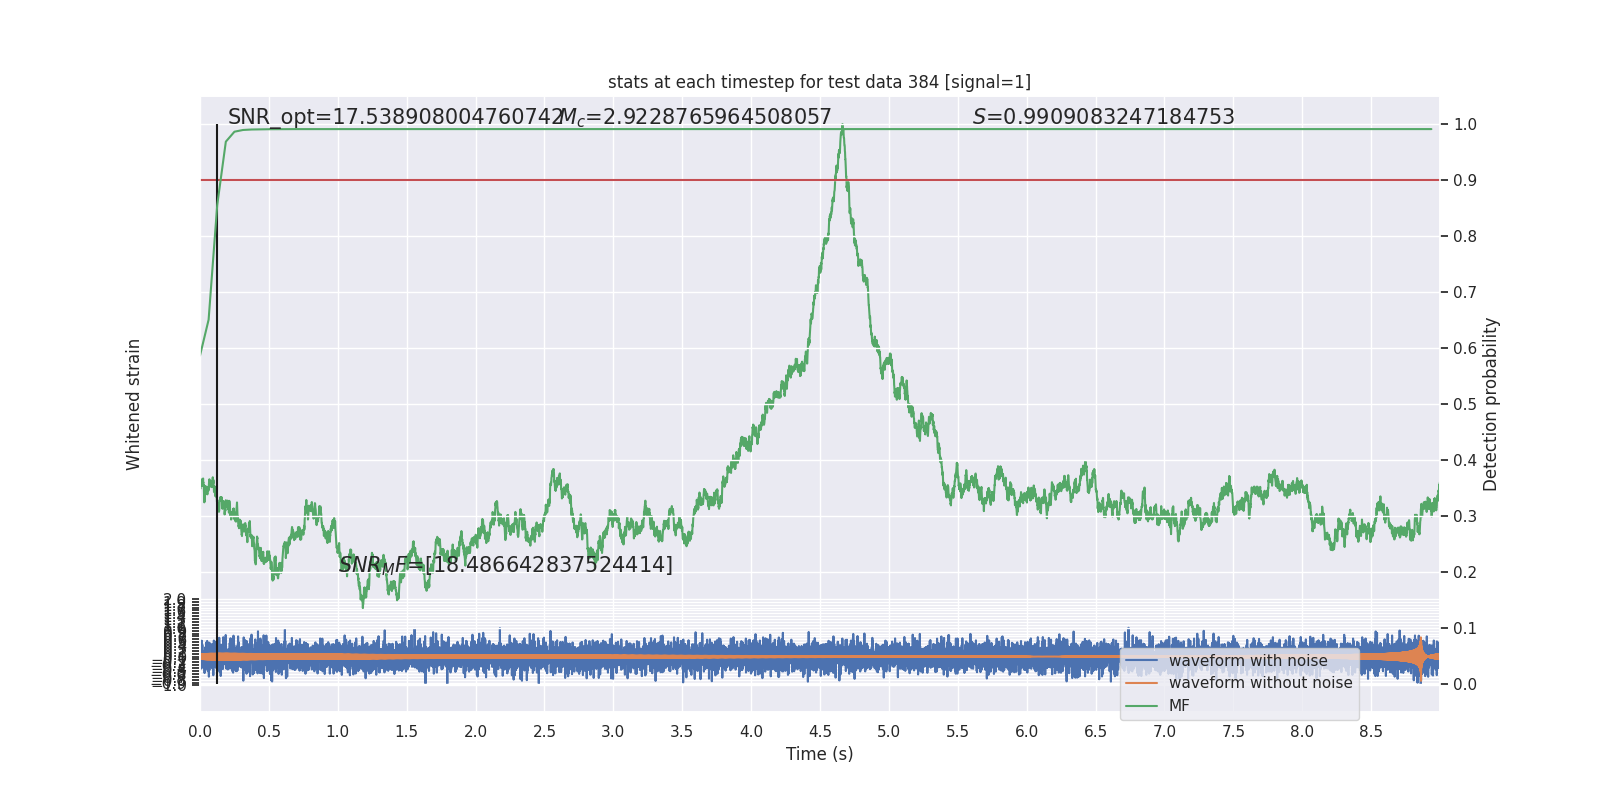The image size is (1600, 800).
Task: Click the x-axis tick label 7.0
Action: click(1165, 732)
